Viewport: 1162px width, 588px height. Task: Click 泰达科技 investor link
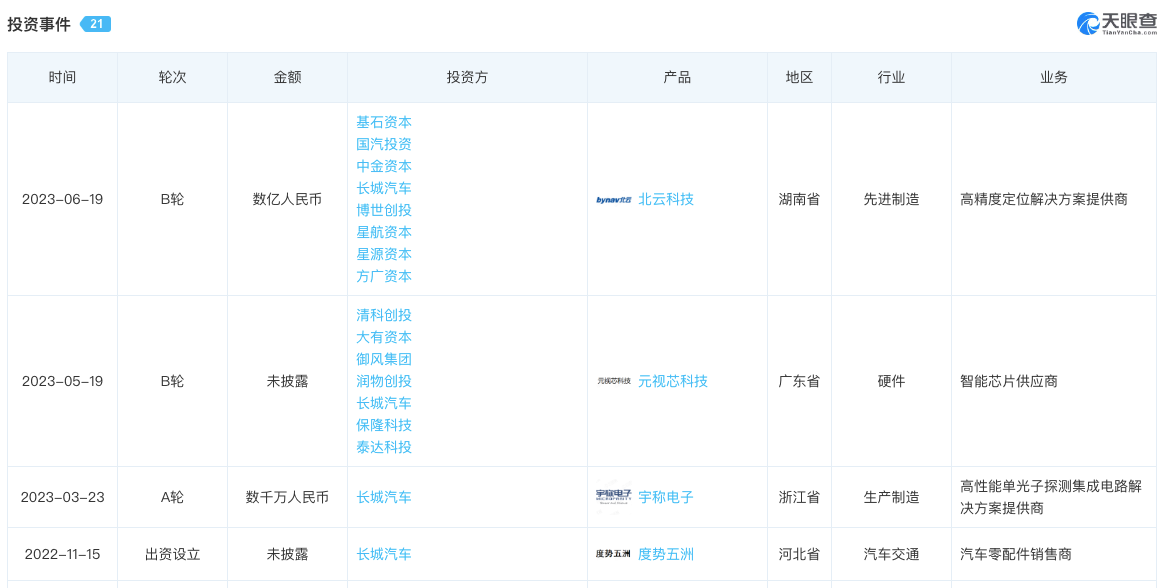coord(384,447)
